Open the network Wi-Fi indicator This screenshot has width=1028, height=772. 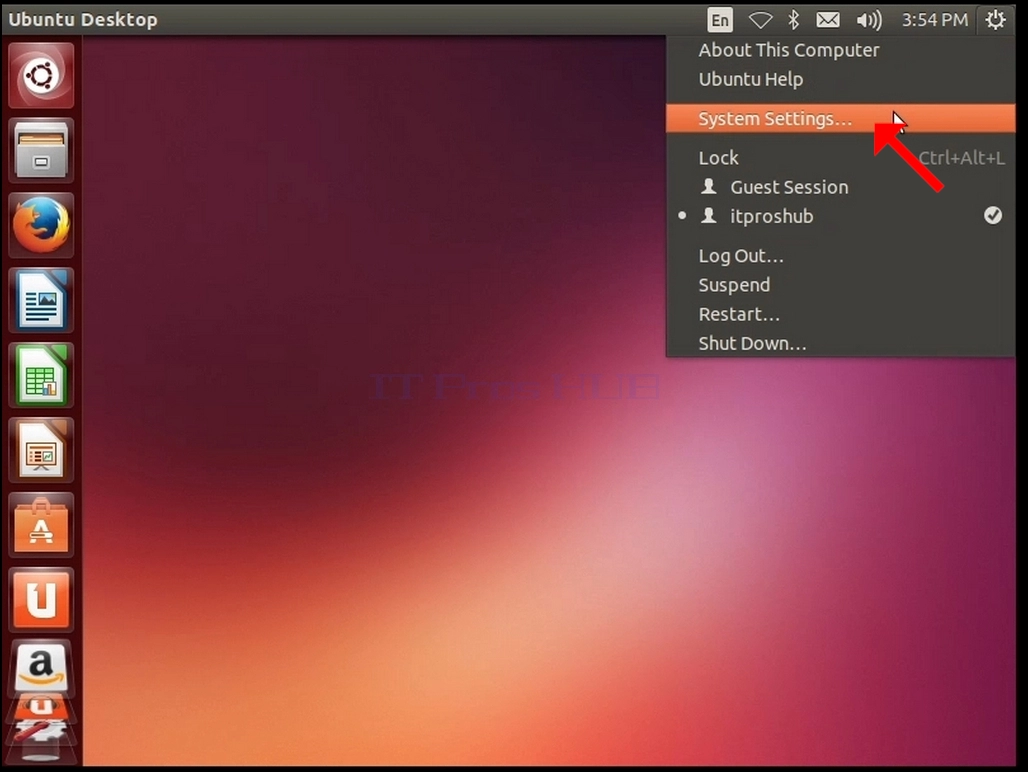pyautogui.click(x=760, y=20)
